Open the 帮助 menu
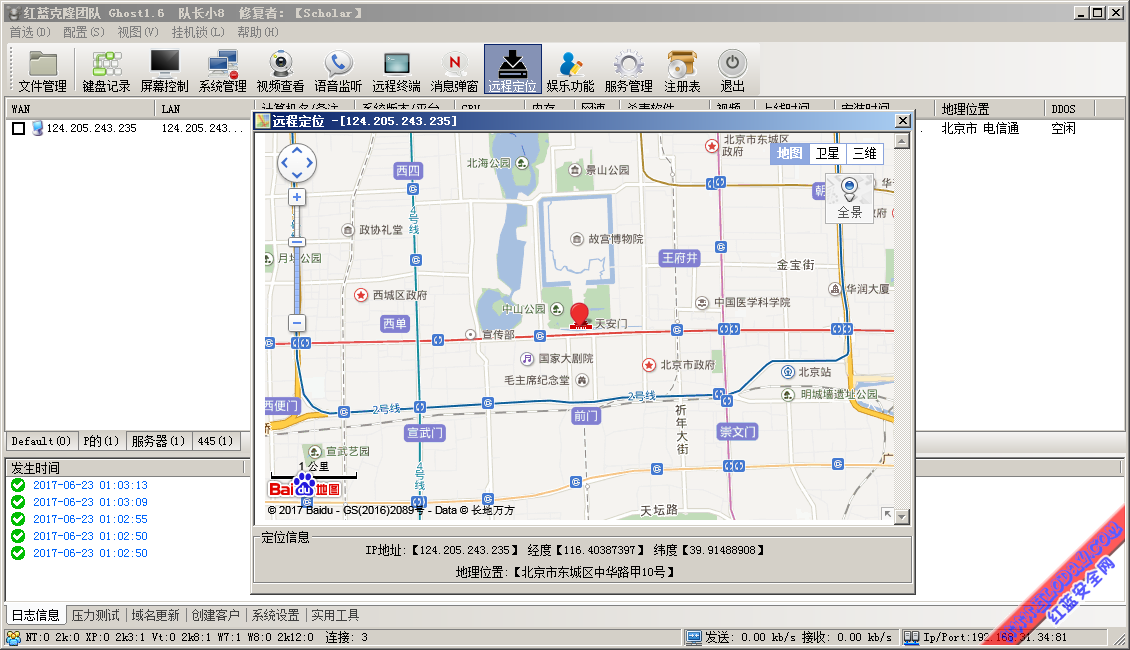 click(257, 32)
